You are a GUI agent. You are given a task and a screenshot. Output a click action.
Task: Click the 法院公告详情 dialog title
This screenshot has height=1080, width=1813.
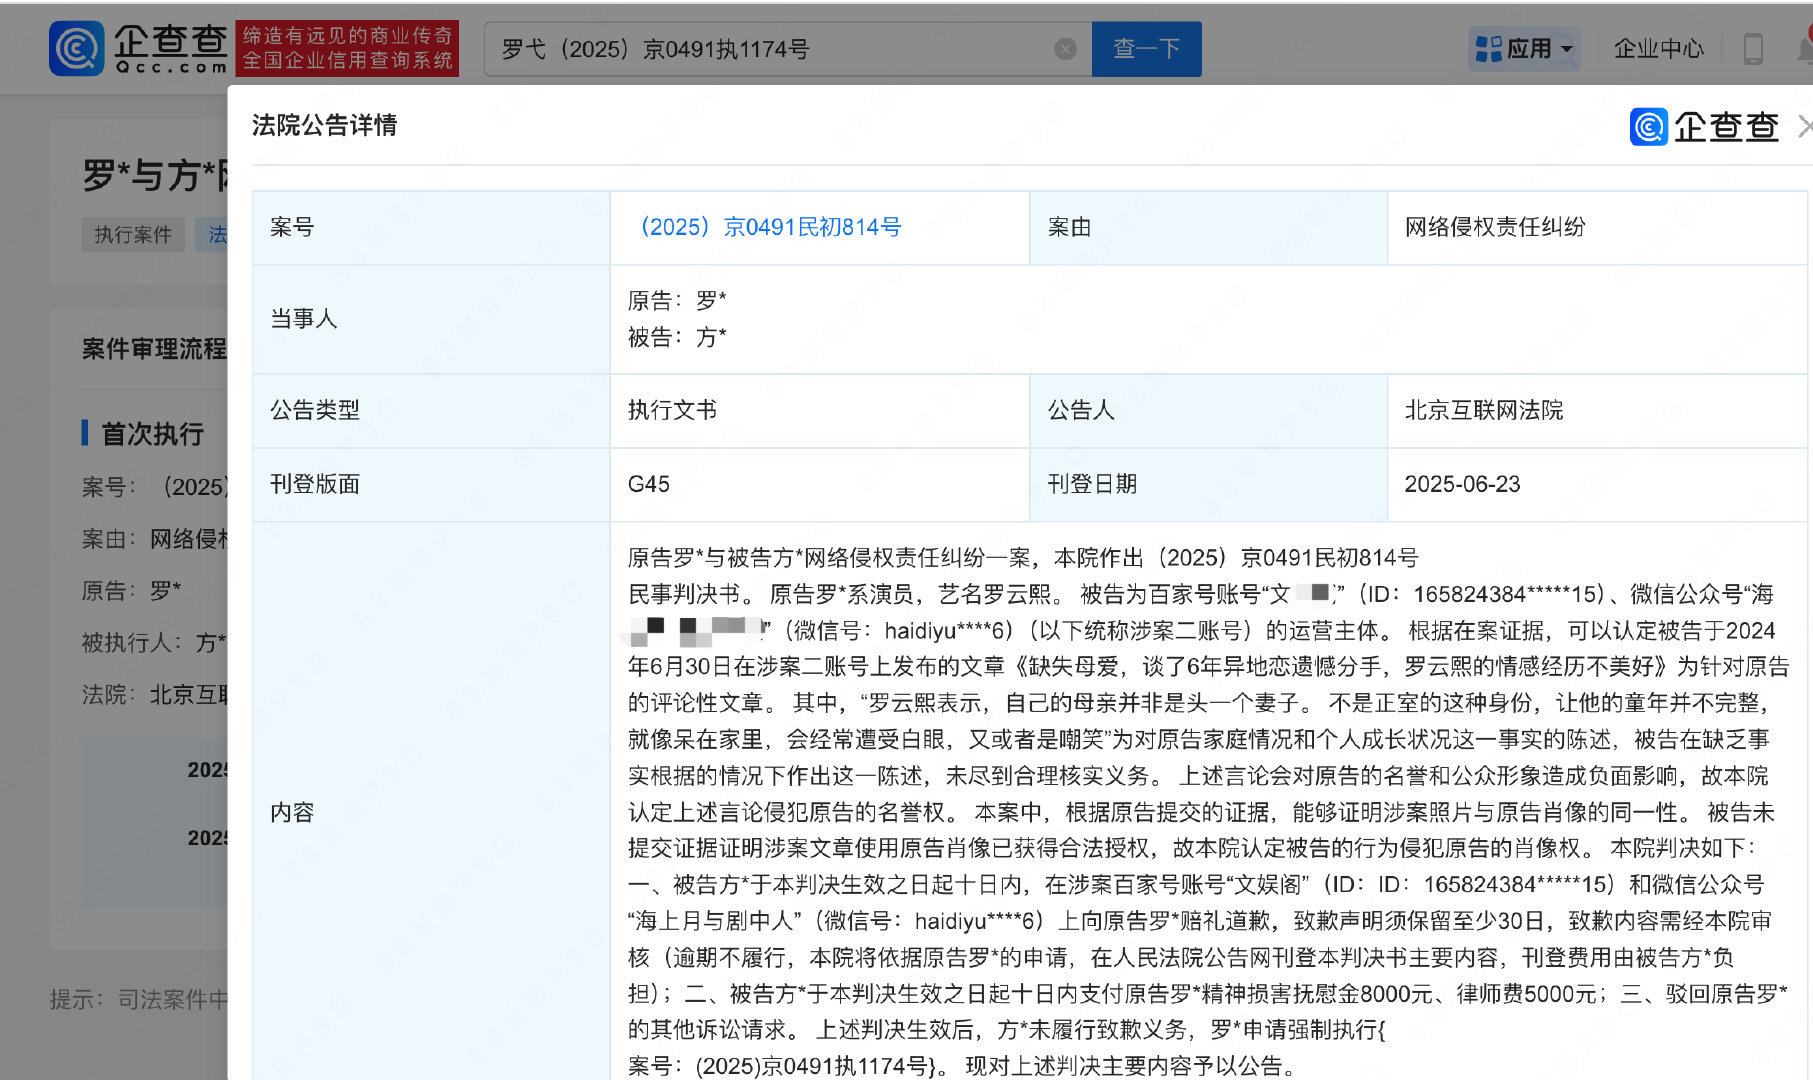click(324, 125)
